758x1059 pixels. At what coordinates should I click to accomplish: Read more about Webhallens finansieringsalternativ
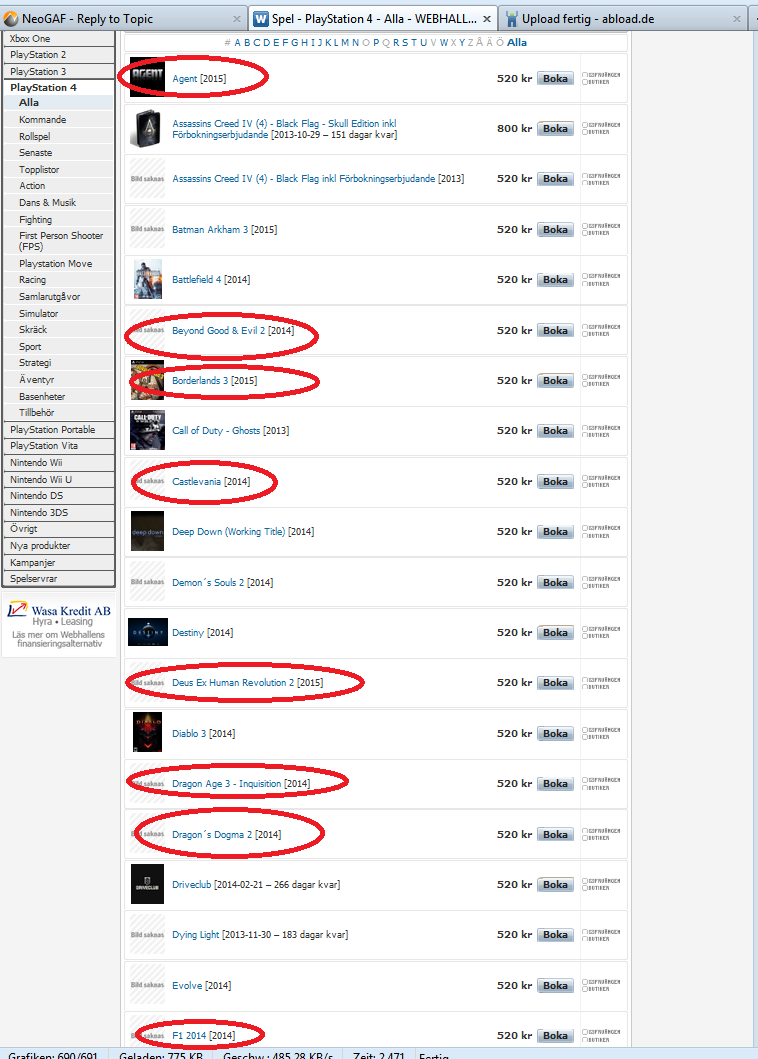pyautogui.click(x=59, y=639)
